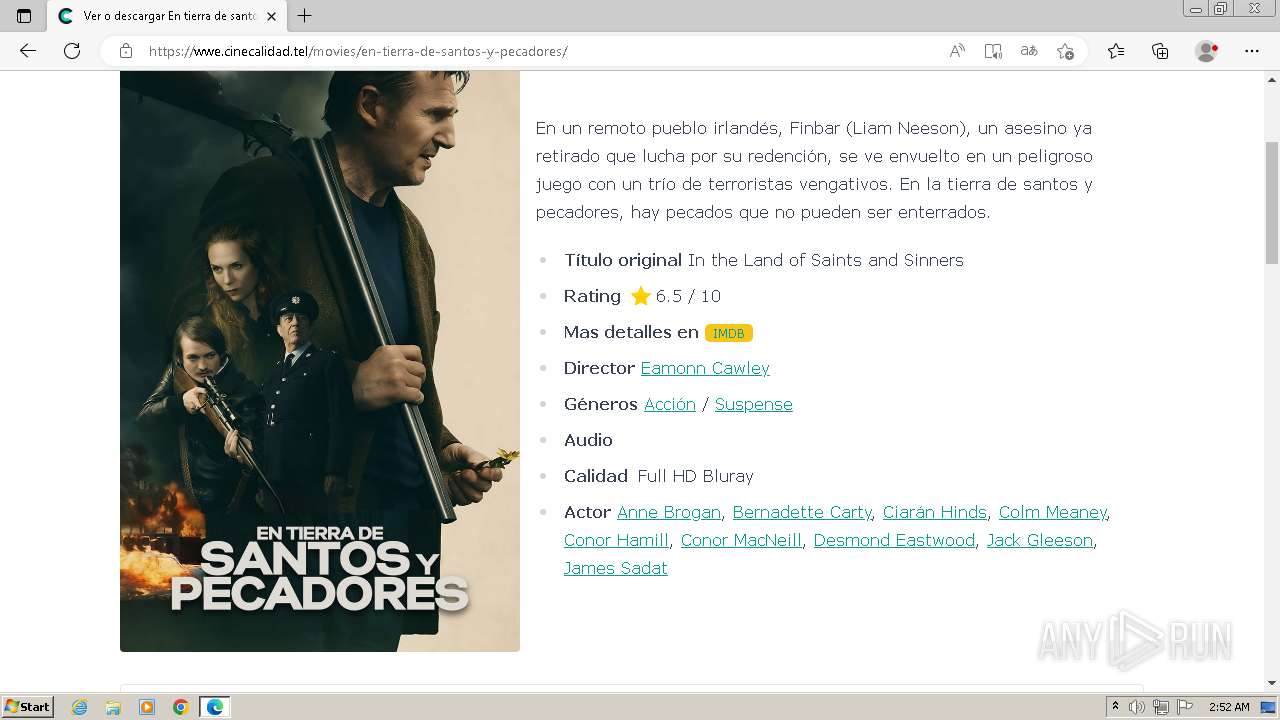Open actor Conor MacNeill link
Image resolution: width=1280 pixels, height=720 pixels.
point(741,540)
